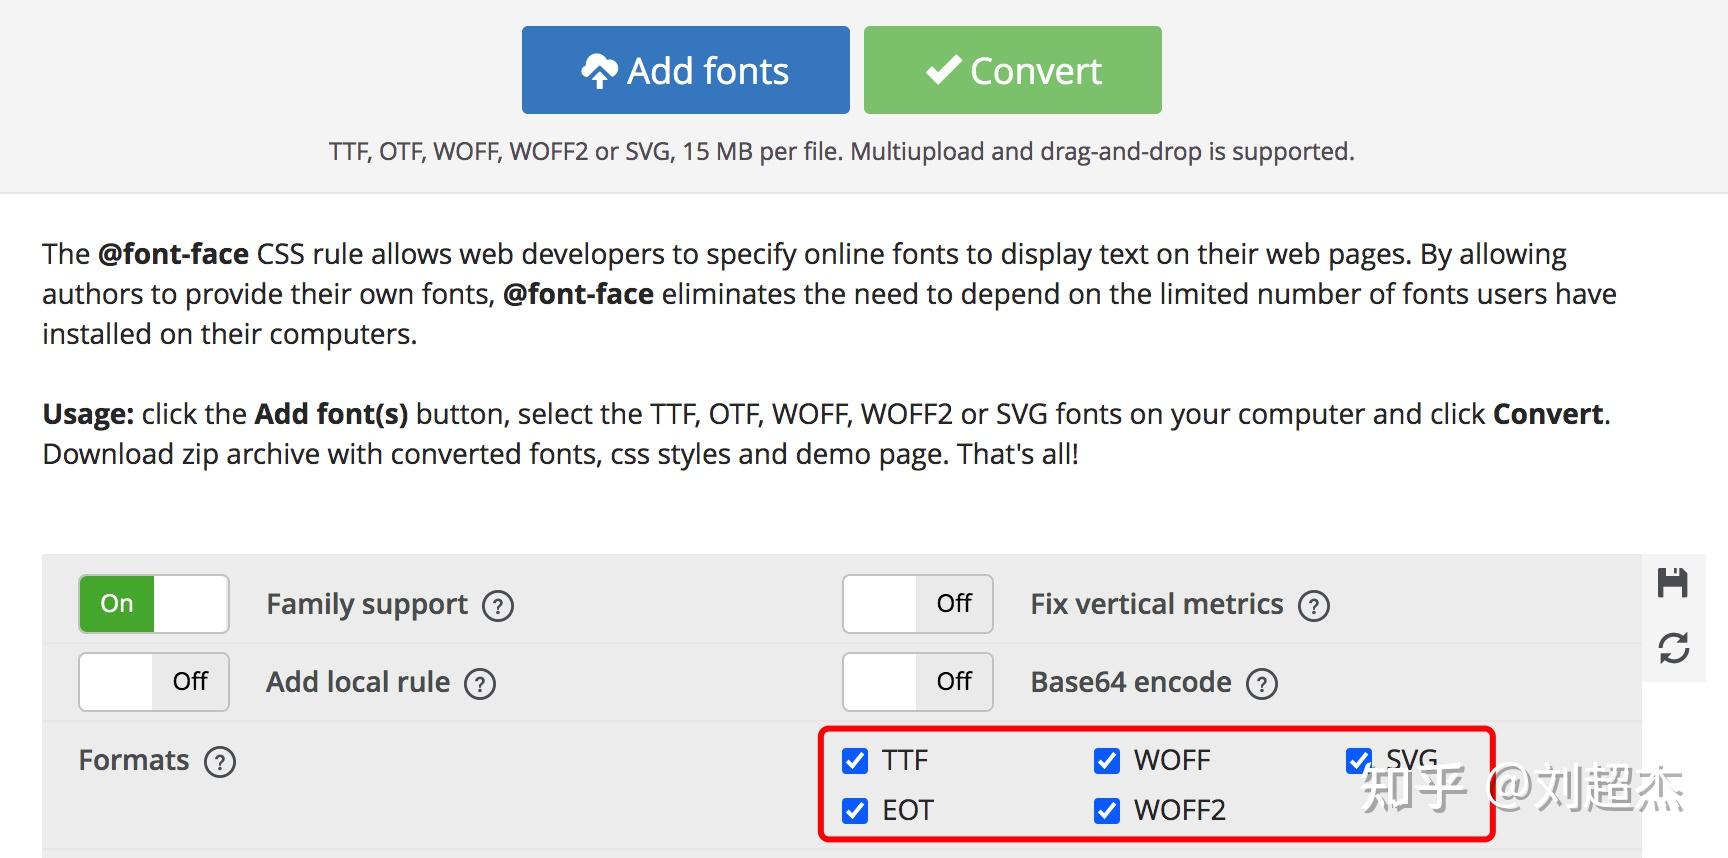Screen dimensions: 1728x858
Task: Uncheck the WOFF2 format checkbox
Action: pyautogui.click(x=1107, y=810)
